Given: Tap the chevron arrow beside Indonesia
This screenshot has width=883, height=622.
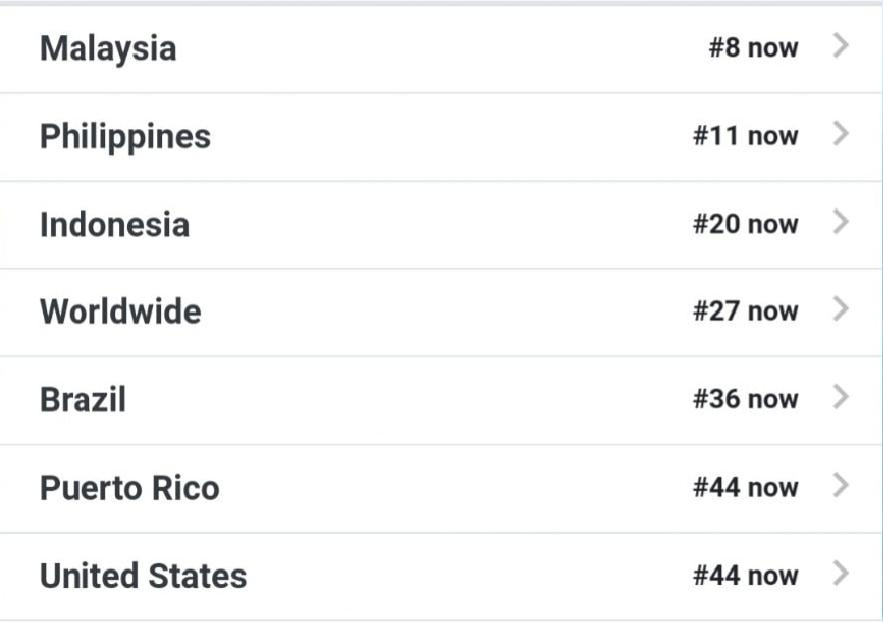Looking at the screenshot, I should point(841,222).
